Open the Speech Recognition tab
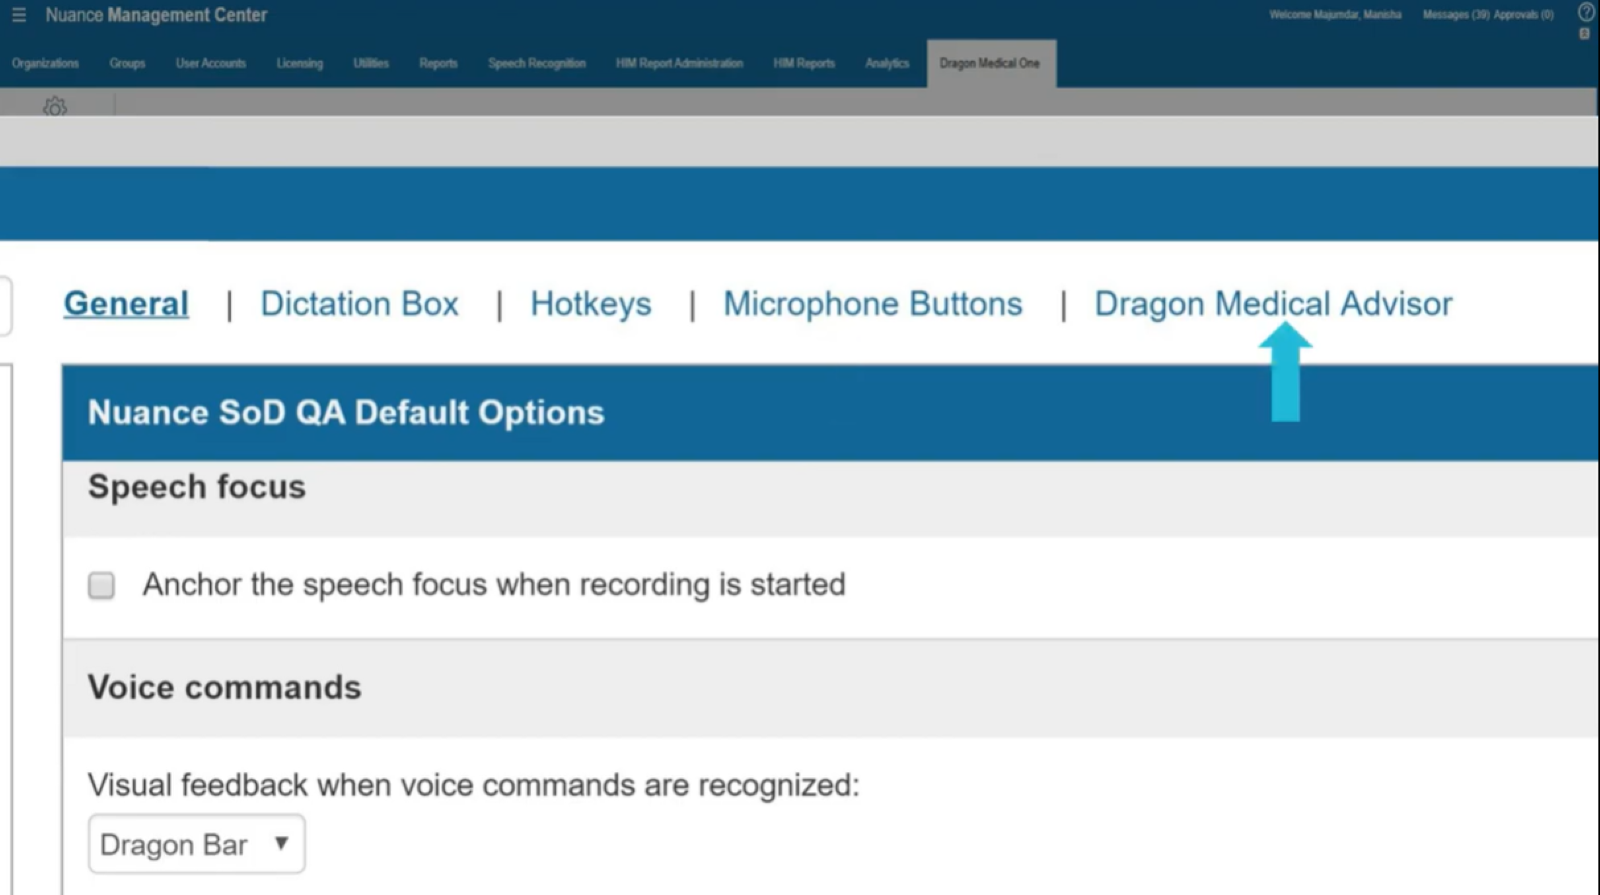This screenshot has width=1600, height=895. [x=537, y=63]
